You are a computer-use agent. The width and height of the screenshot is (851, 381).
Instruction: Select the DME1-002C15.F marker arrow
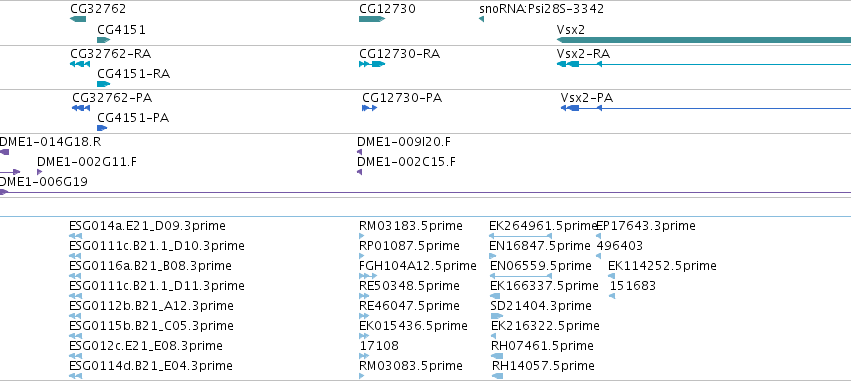(359, 172)
